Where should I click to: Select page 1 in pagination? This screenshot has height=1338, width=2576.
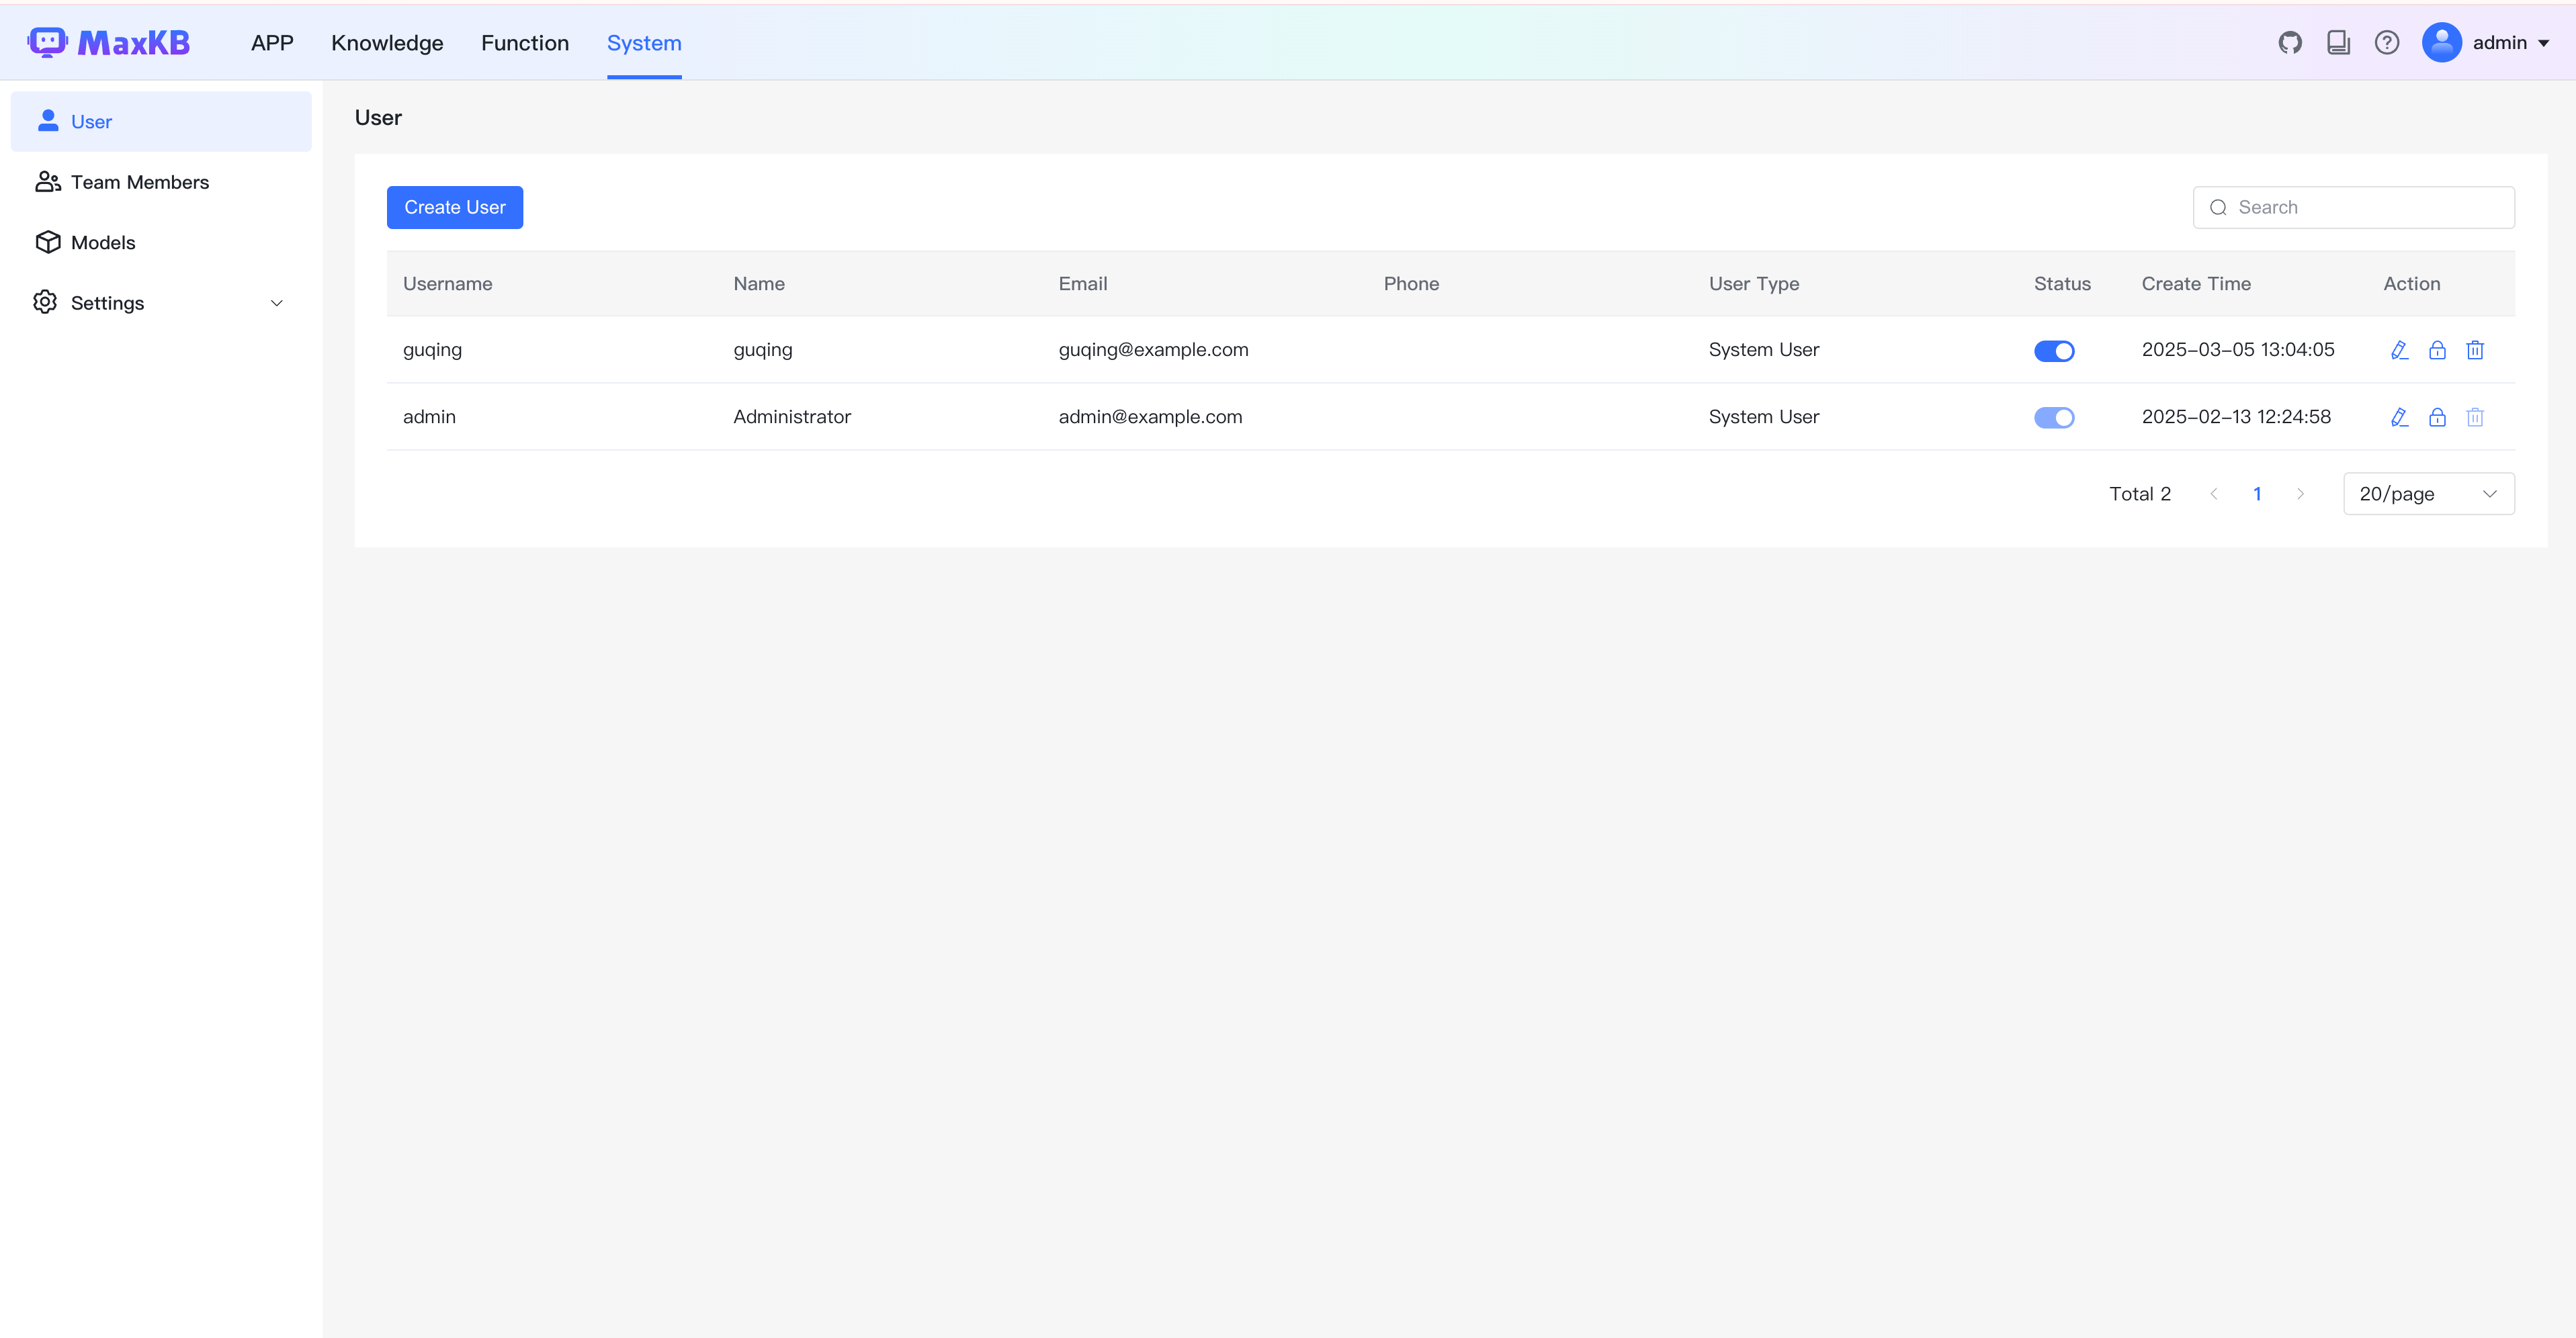click(x=2257, y=494)
